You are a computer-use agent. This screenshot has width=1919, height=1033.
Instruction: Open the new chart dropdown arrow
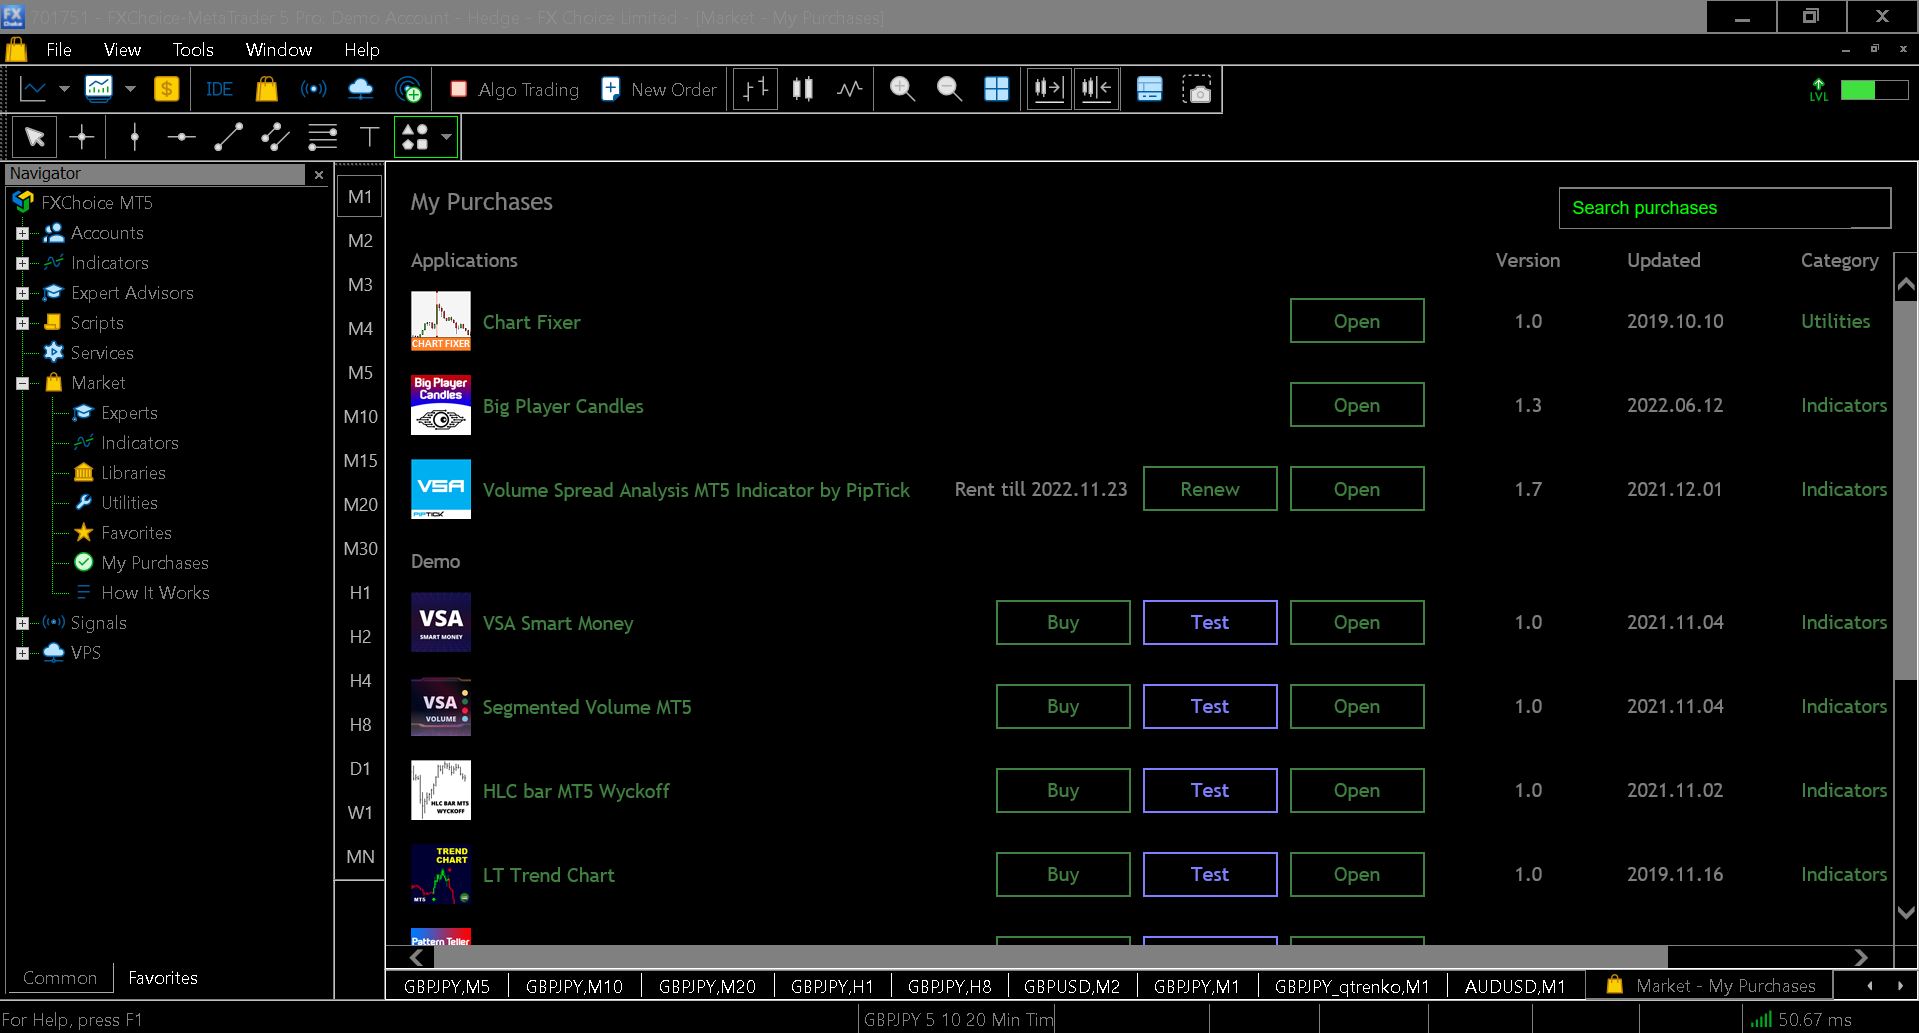click(64, 90)
